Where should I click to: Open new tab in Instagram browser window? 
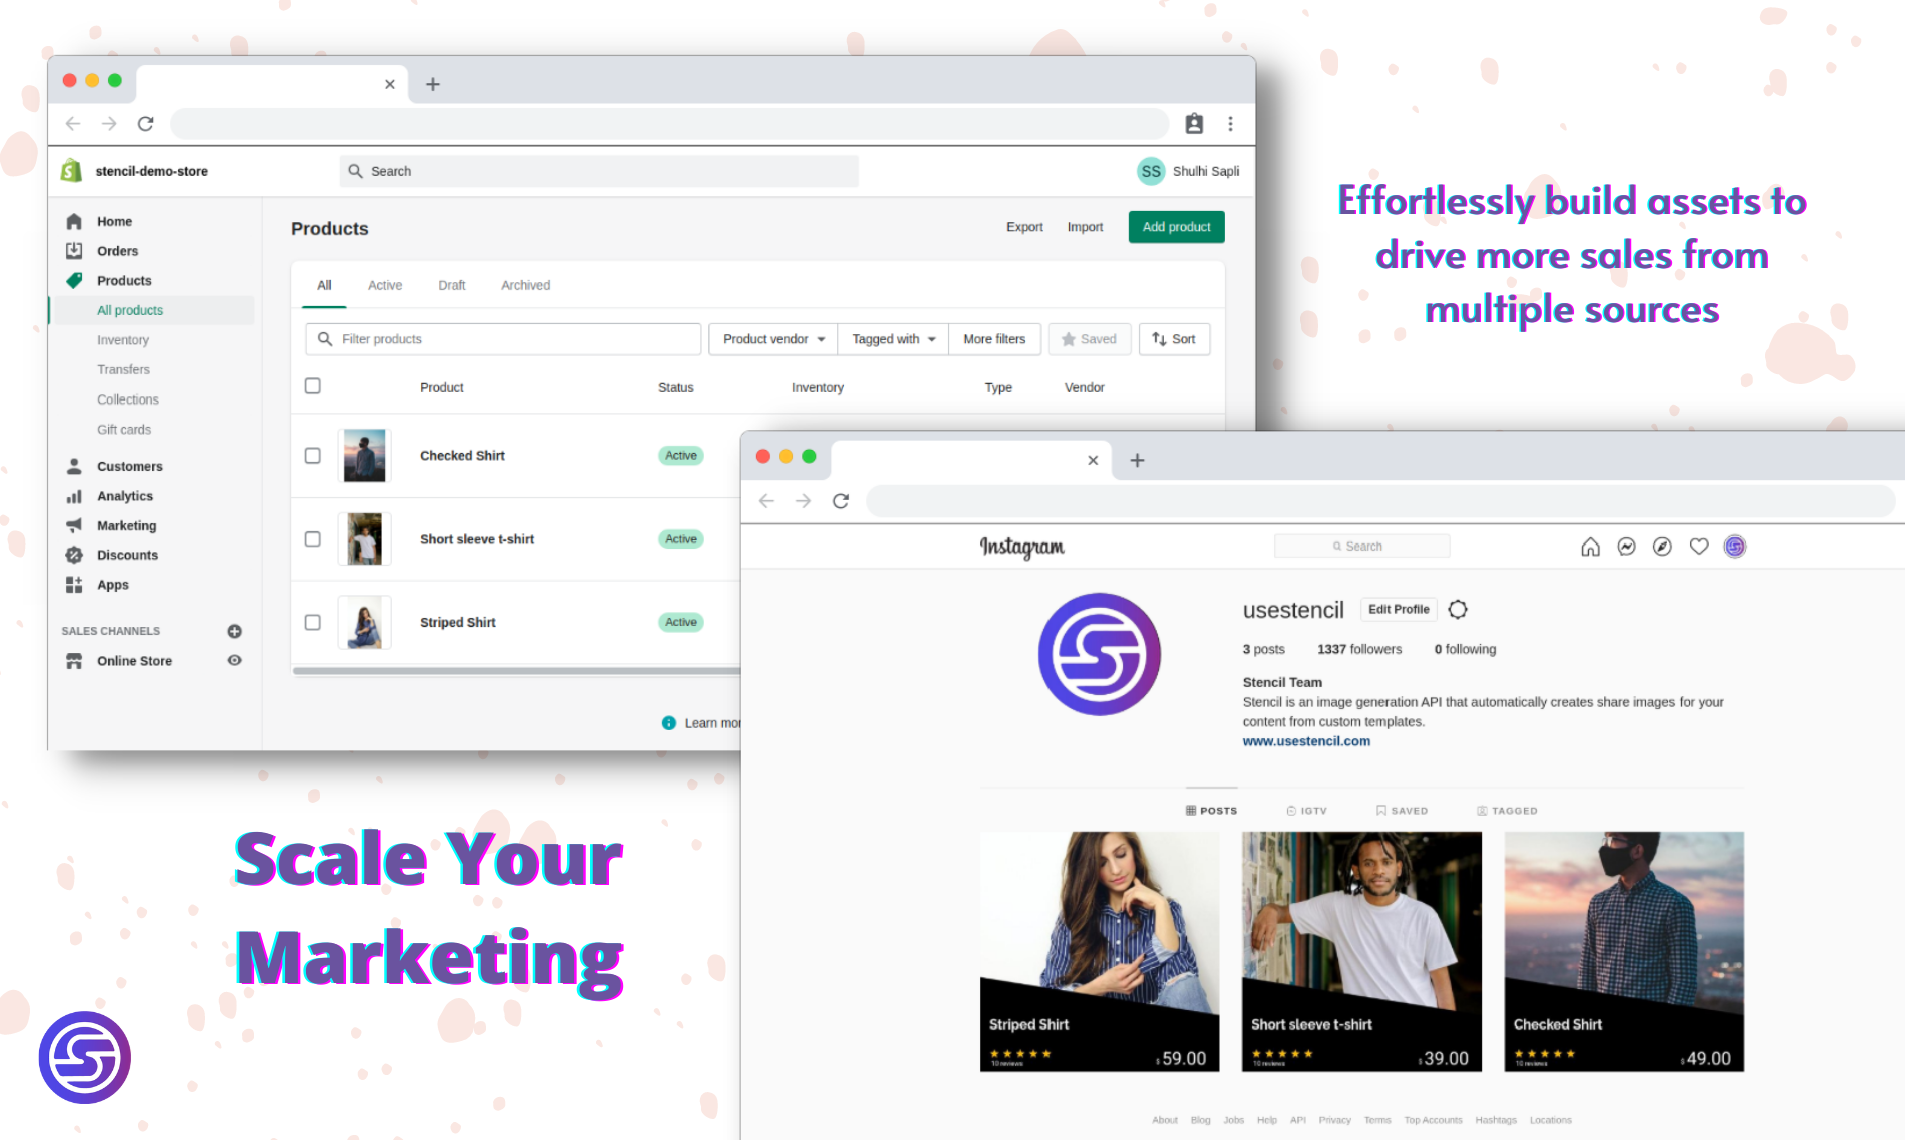1137,460
